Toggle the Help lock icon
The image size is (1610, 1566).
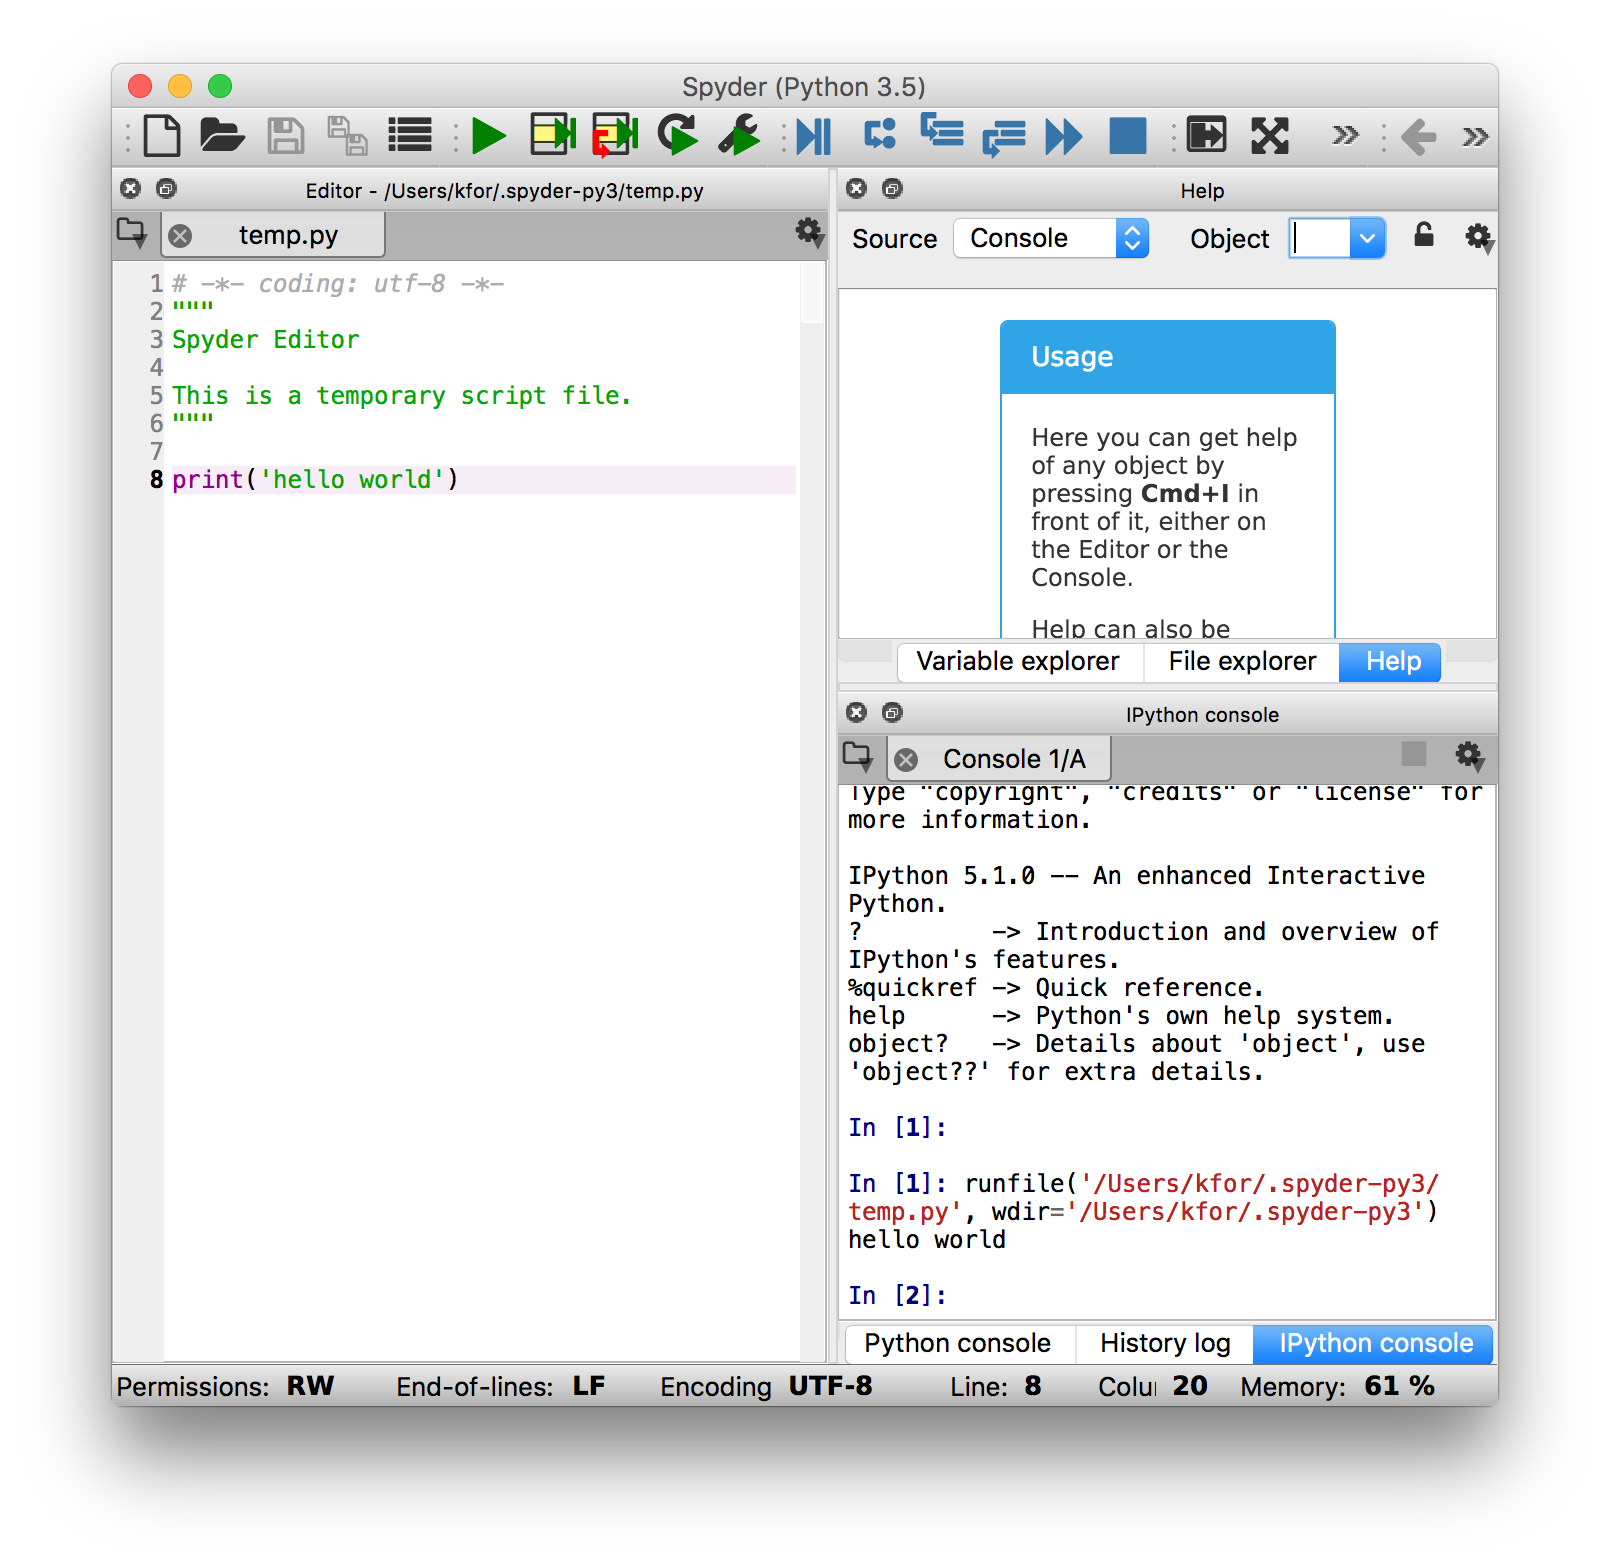pos(1424,235)
